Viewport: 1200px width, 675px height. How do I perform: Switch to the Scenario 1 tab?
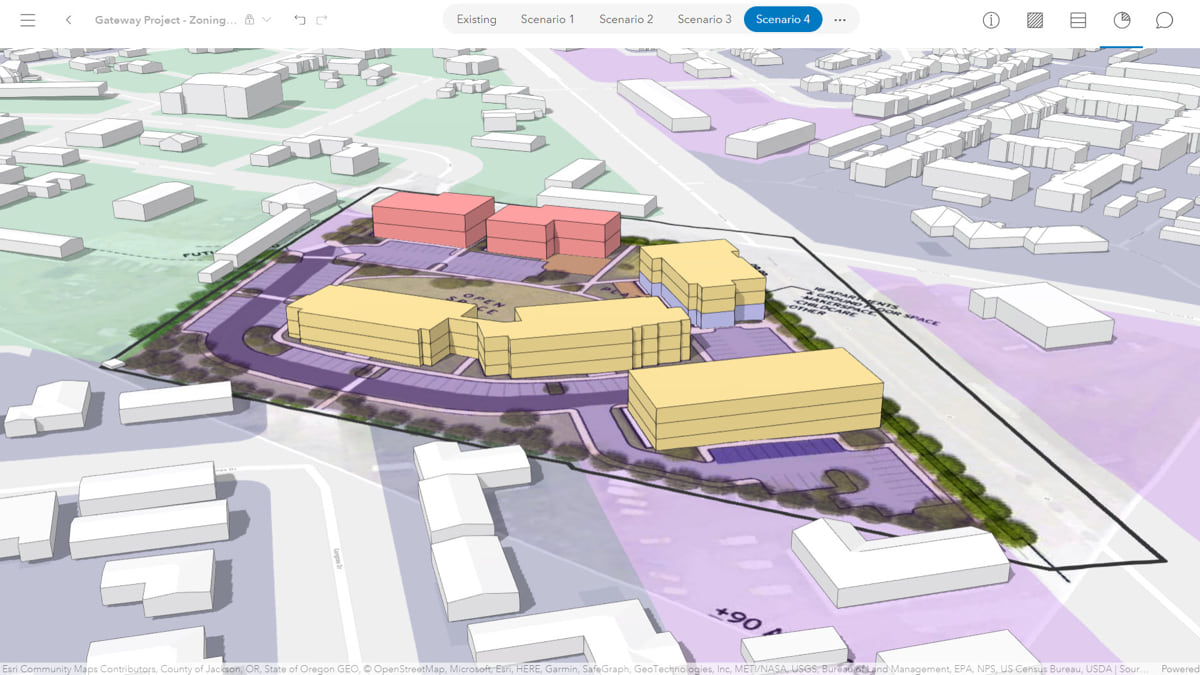[x=547, y=19]
